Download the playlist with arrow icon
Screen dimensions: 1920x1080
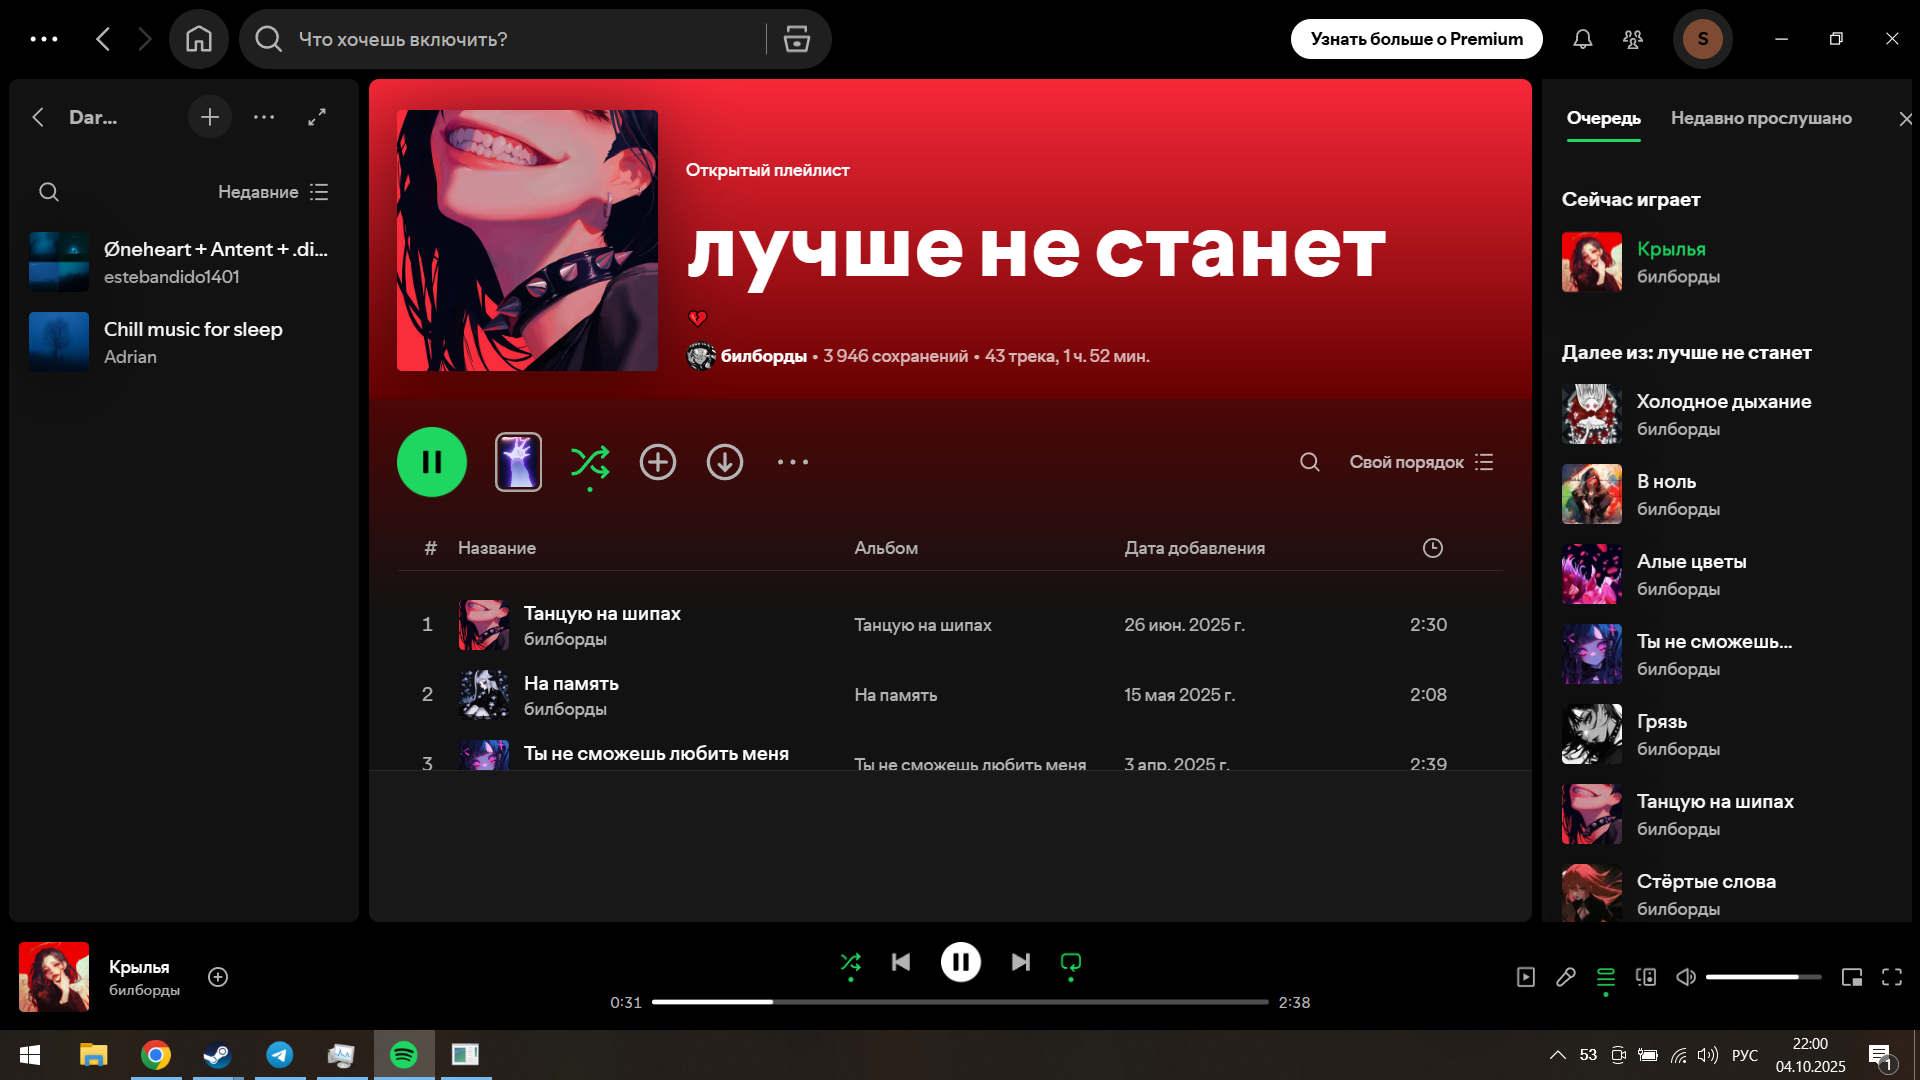[x=725, y=462]
